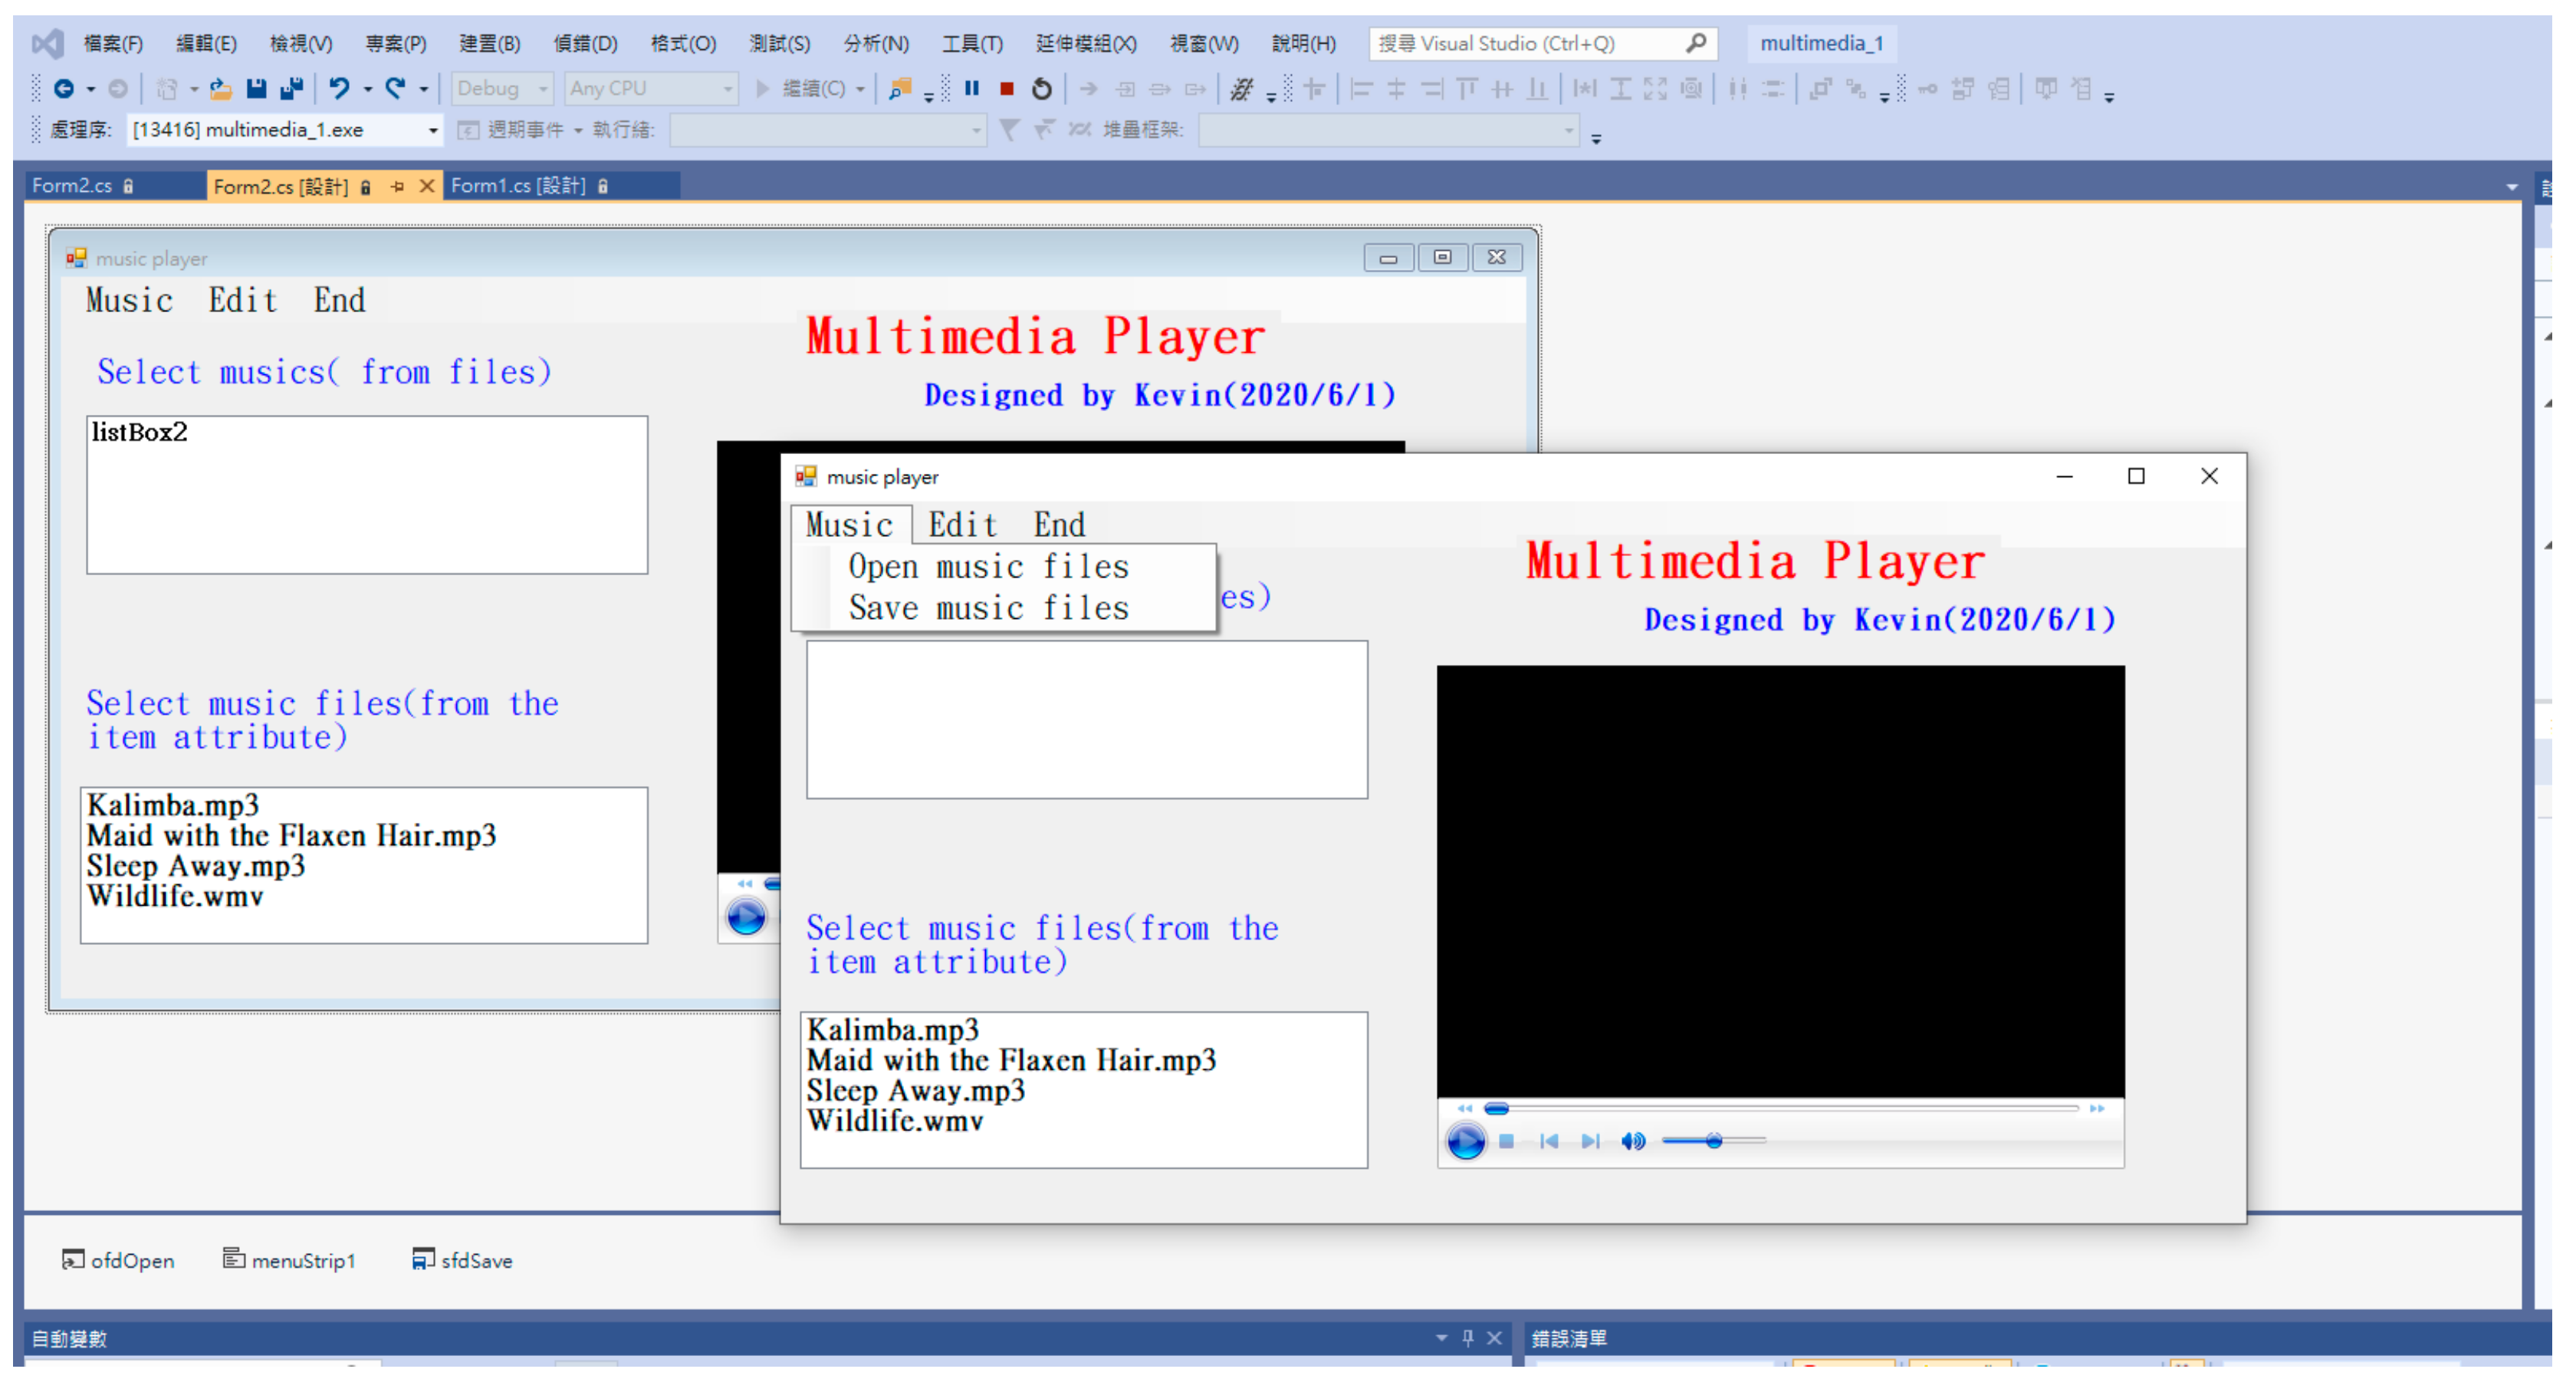Stop debugging with the red square
Screen dimensions: 2576x1392
point(1007,89)
